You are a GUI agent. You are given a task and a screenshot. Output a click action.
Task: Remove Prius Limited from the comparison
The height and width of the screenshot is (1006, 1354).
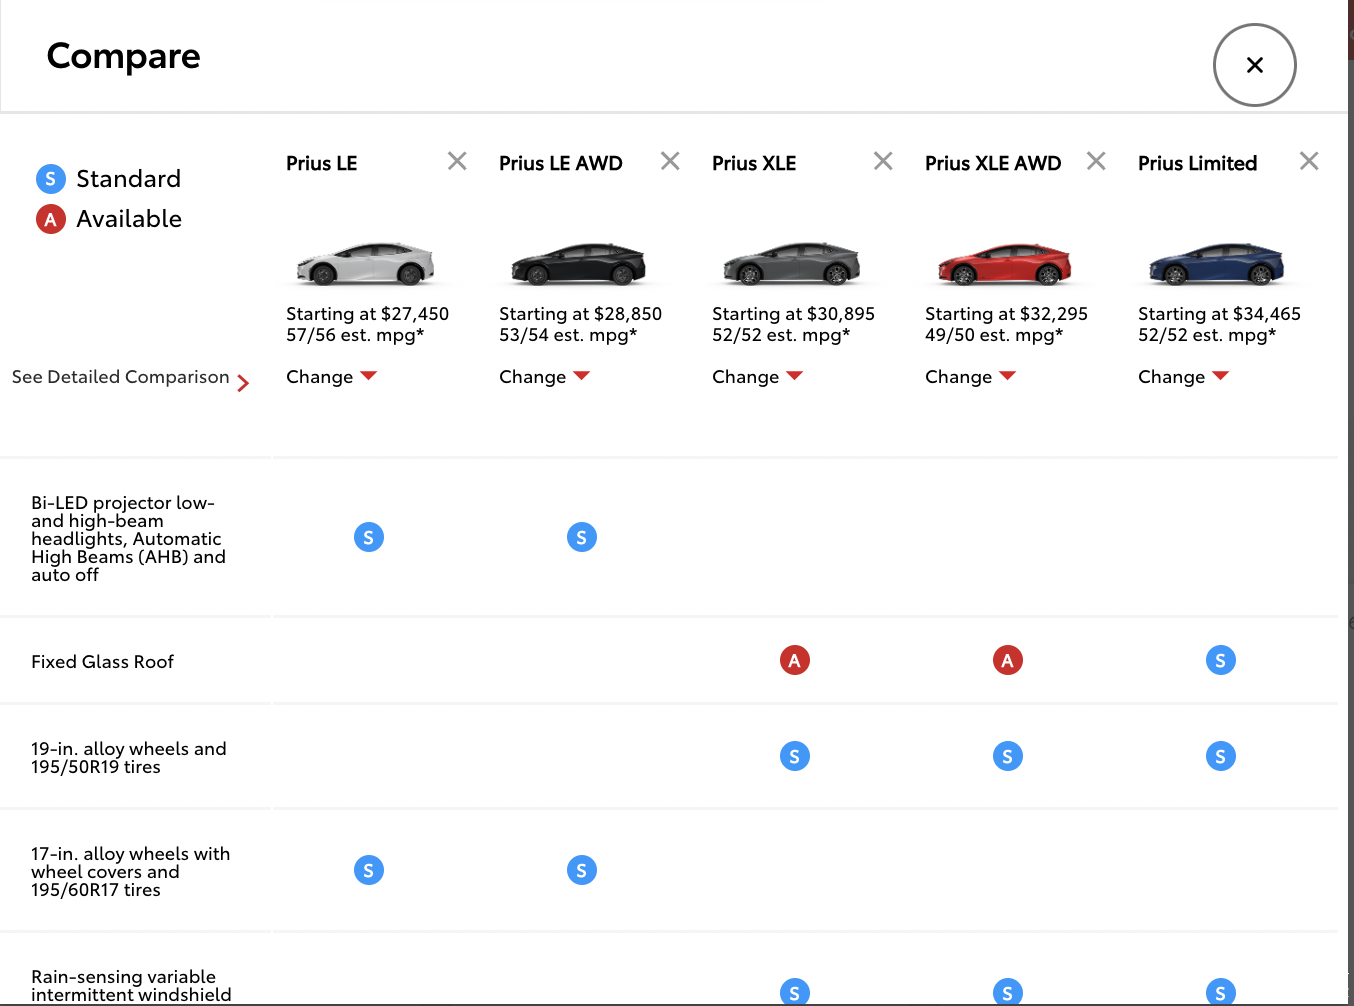(1309, 161)
